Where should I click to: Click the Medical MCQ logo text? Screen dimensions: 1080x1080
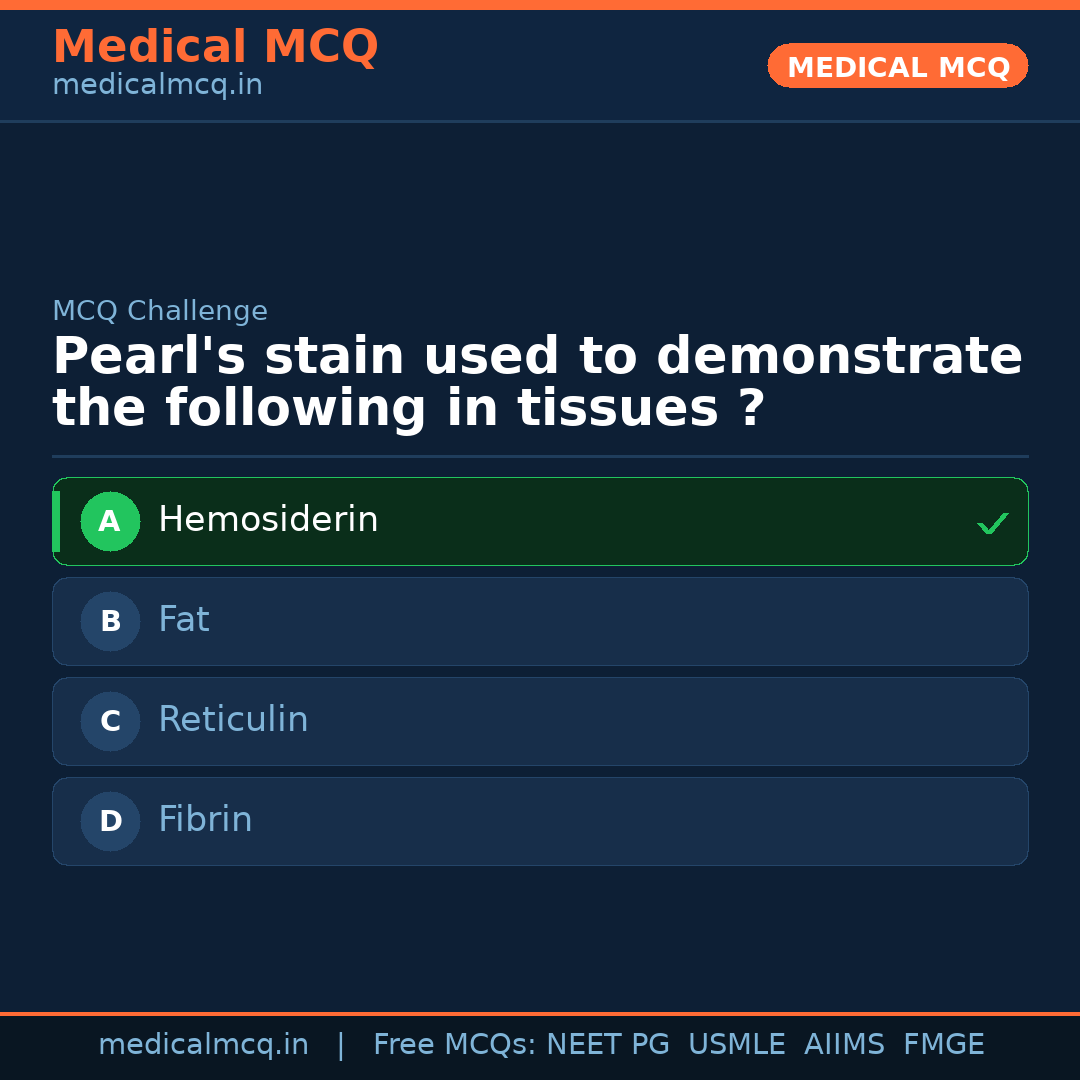click(215, 47)
